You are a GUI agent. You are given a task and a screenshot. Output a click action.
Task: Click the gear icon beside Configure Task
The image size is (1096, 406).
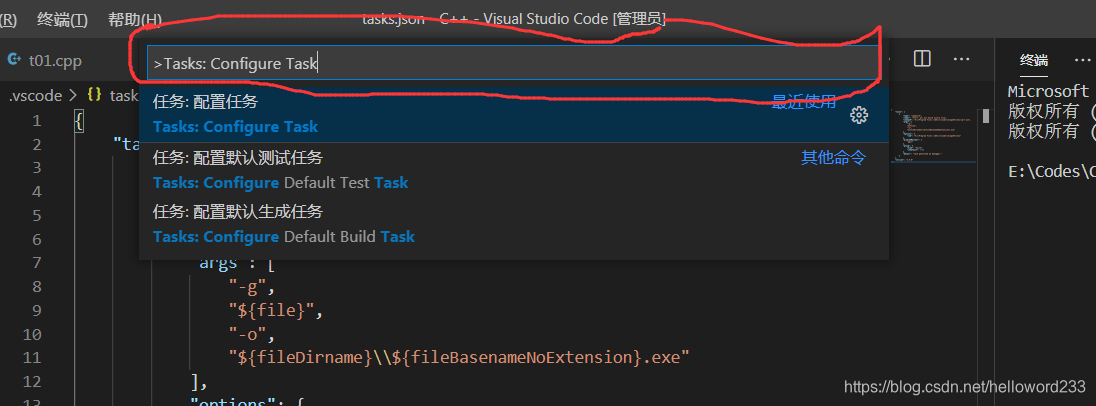pos(858,115)
